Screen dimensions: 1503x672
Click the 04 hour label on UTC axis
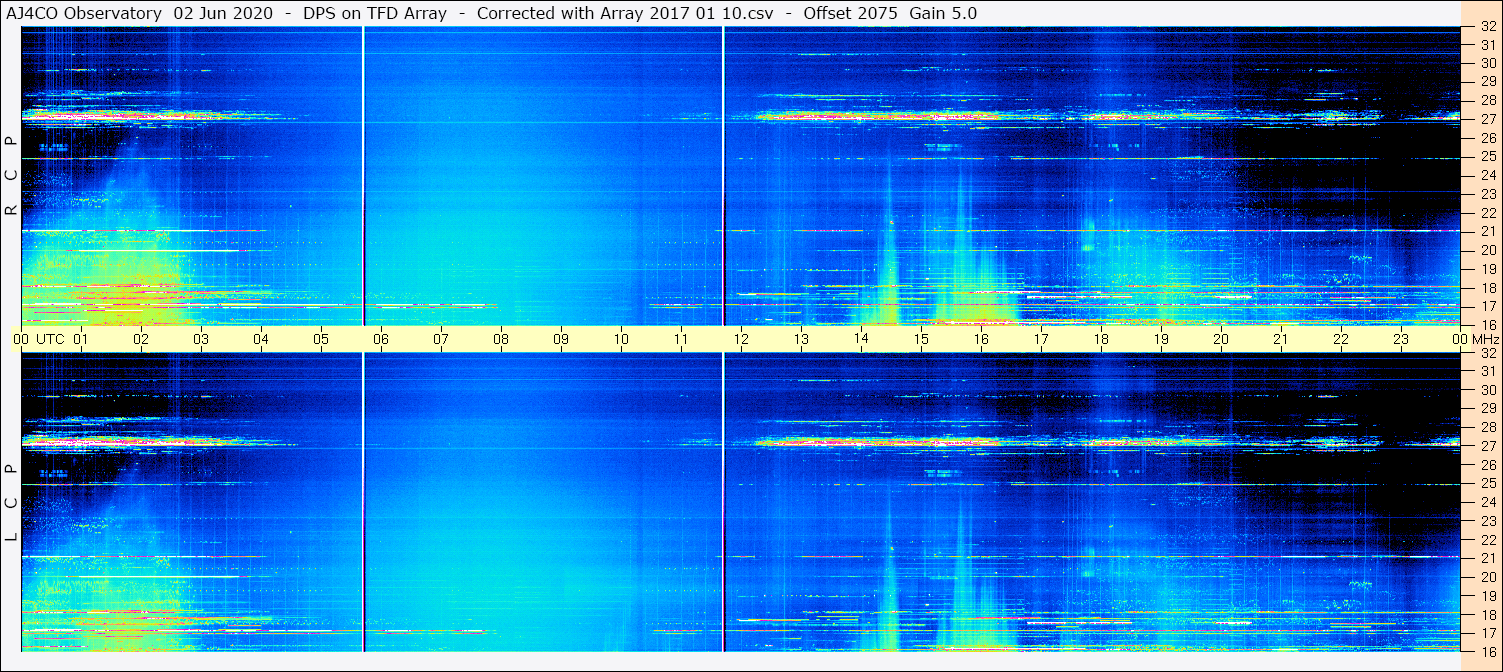[x=261, y=339]
